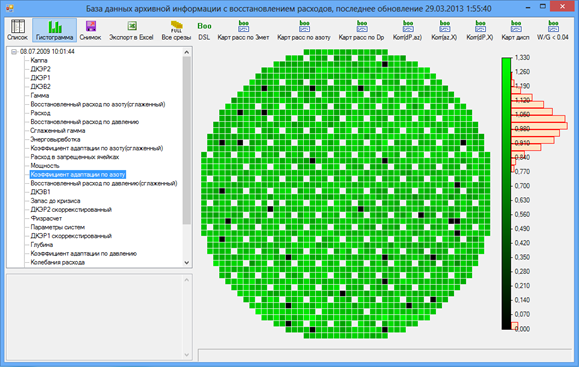Select ДКЭВ2 parameter
Screen dimensions: 579x367
(40, 87)
